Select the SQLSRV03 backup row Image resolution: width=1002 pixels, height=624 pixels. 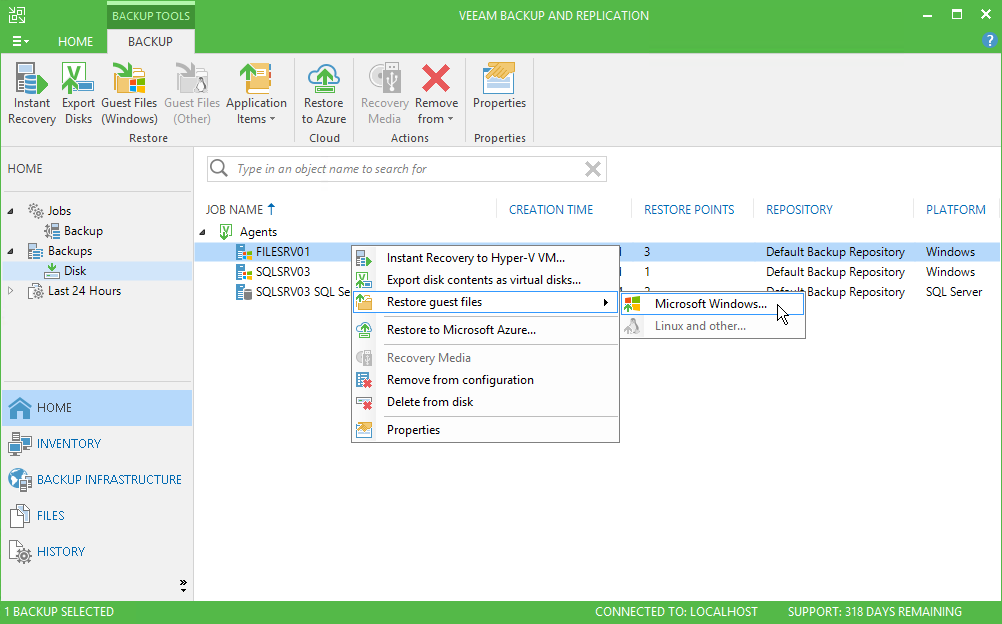pyautogui.click(x=597, y=272)
